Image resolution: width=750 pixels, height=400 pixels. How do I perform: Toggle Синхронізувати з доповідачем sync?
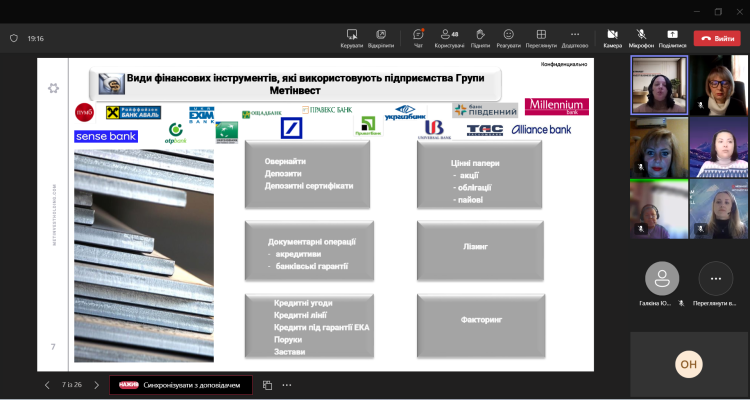(181, 384)
